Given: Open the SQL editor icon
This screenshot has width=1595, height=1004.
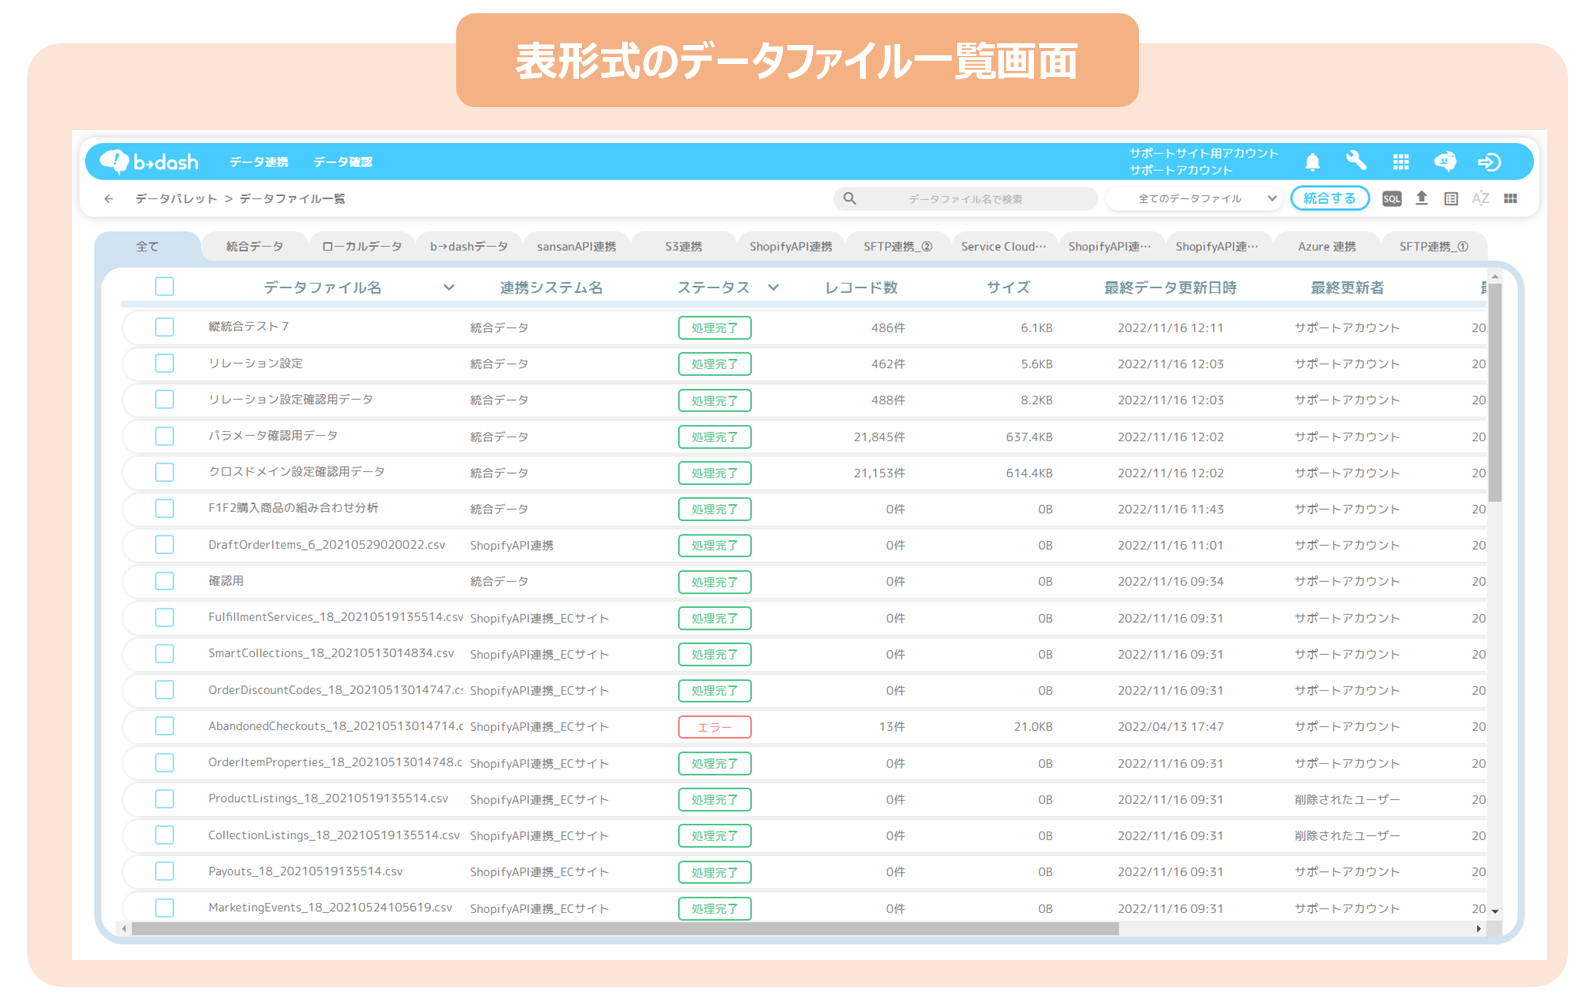Looking at the screenshot, I should point(1391,199).
